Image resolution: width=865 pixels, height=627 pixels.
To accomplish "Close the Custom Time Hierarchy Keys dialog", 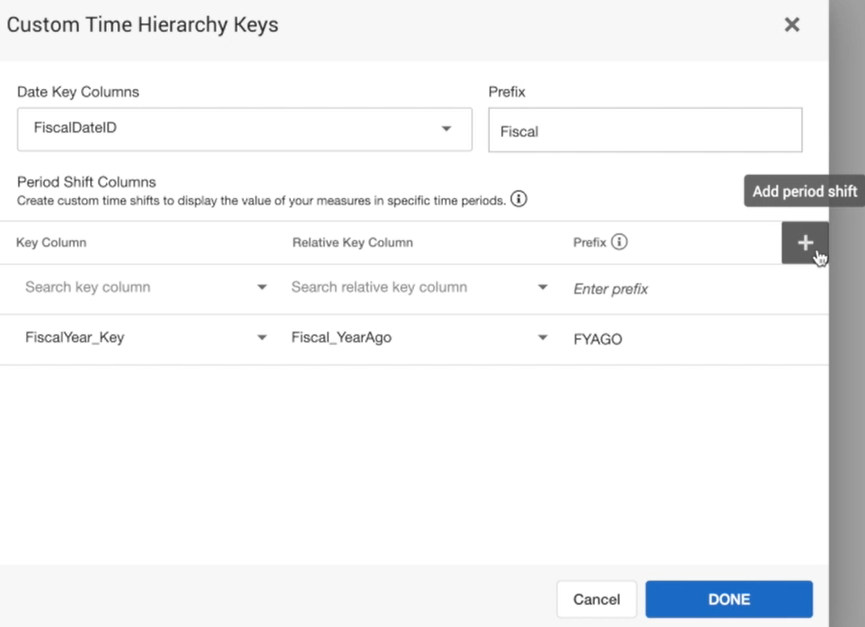I will coord(791,25).
